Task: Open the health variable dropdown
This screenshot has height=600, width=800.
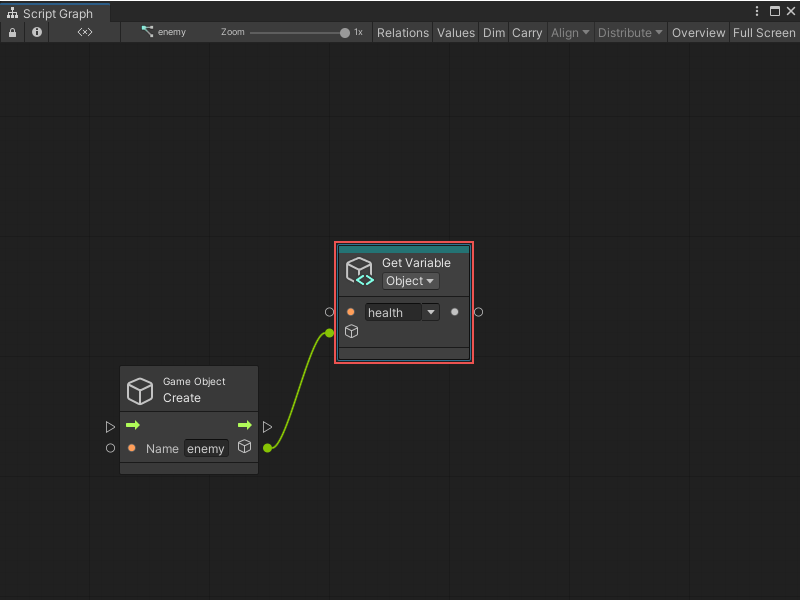Action: click(x=430, y=312)
